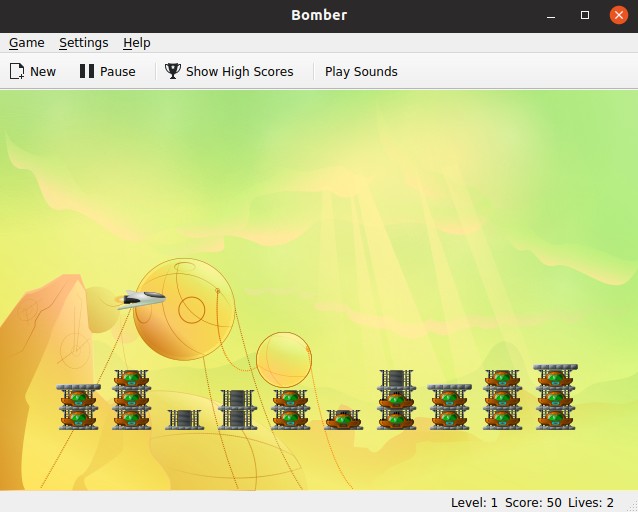Open the Help menu
The width and height of the screenshot is (638, 512).
pyautogui.click(x=137, y=43)
